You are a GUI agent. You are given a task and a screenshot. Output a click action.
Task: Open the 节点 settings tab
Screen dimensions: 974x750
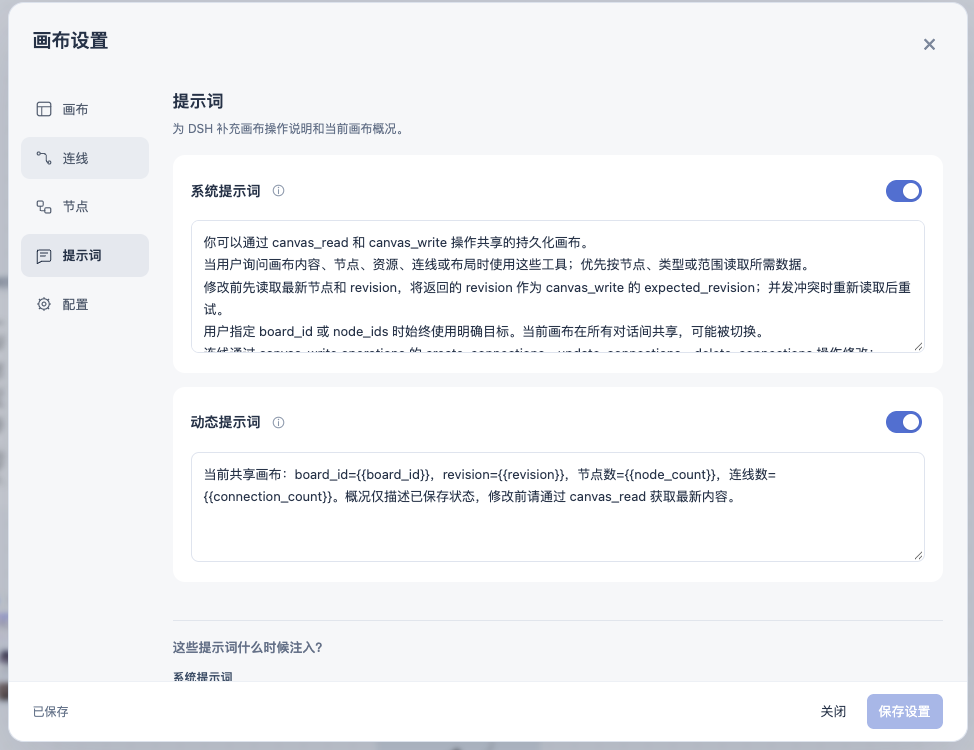[85, 206]
